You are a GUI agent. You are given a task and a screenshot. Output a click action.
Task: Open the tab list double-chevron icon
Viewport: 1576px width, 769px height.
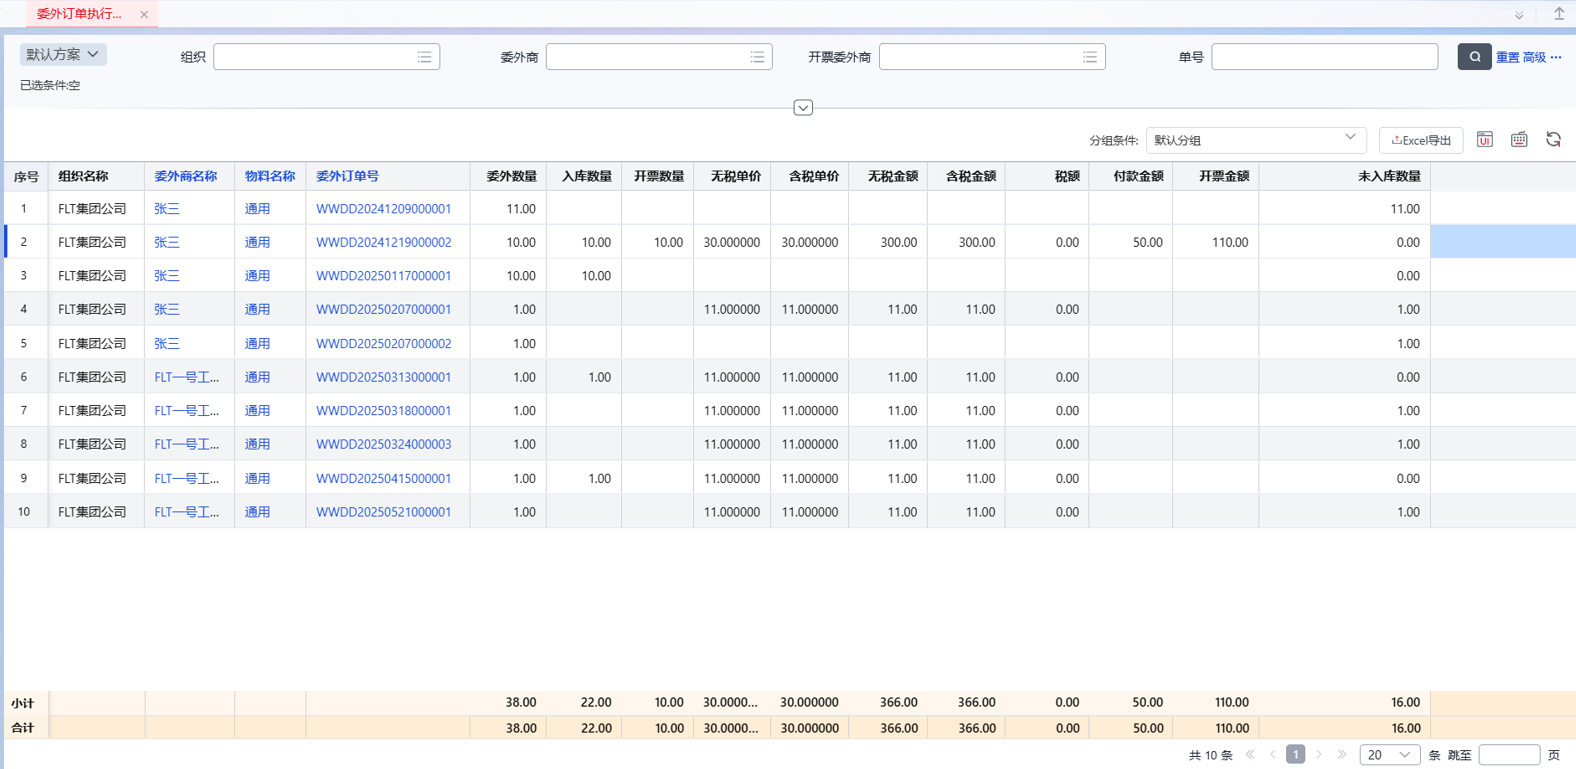point(1519,15)
